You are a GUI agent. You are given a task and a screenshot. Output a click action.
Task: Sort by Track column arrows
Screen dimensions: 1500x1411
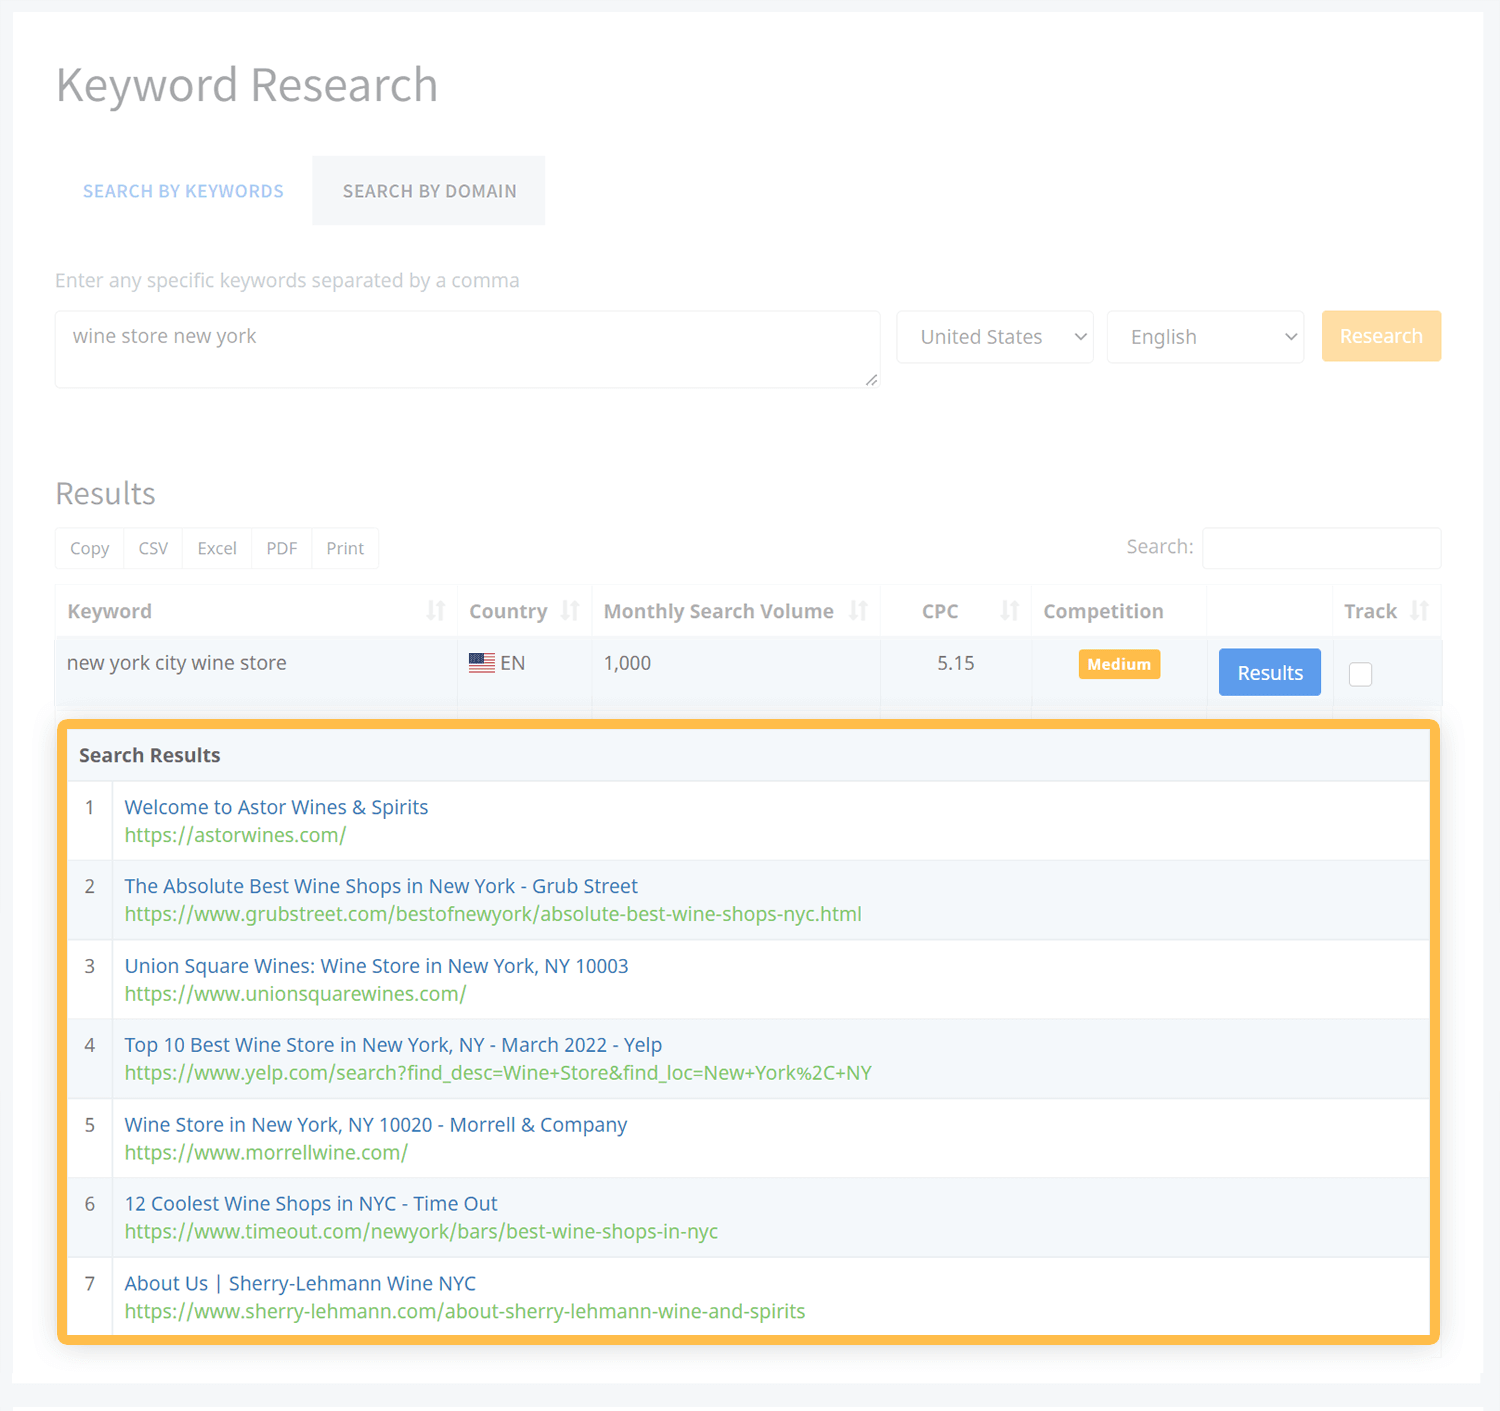(1418, 611)
